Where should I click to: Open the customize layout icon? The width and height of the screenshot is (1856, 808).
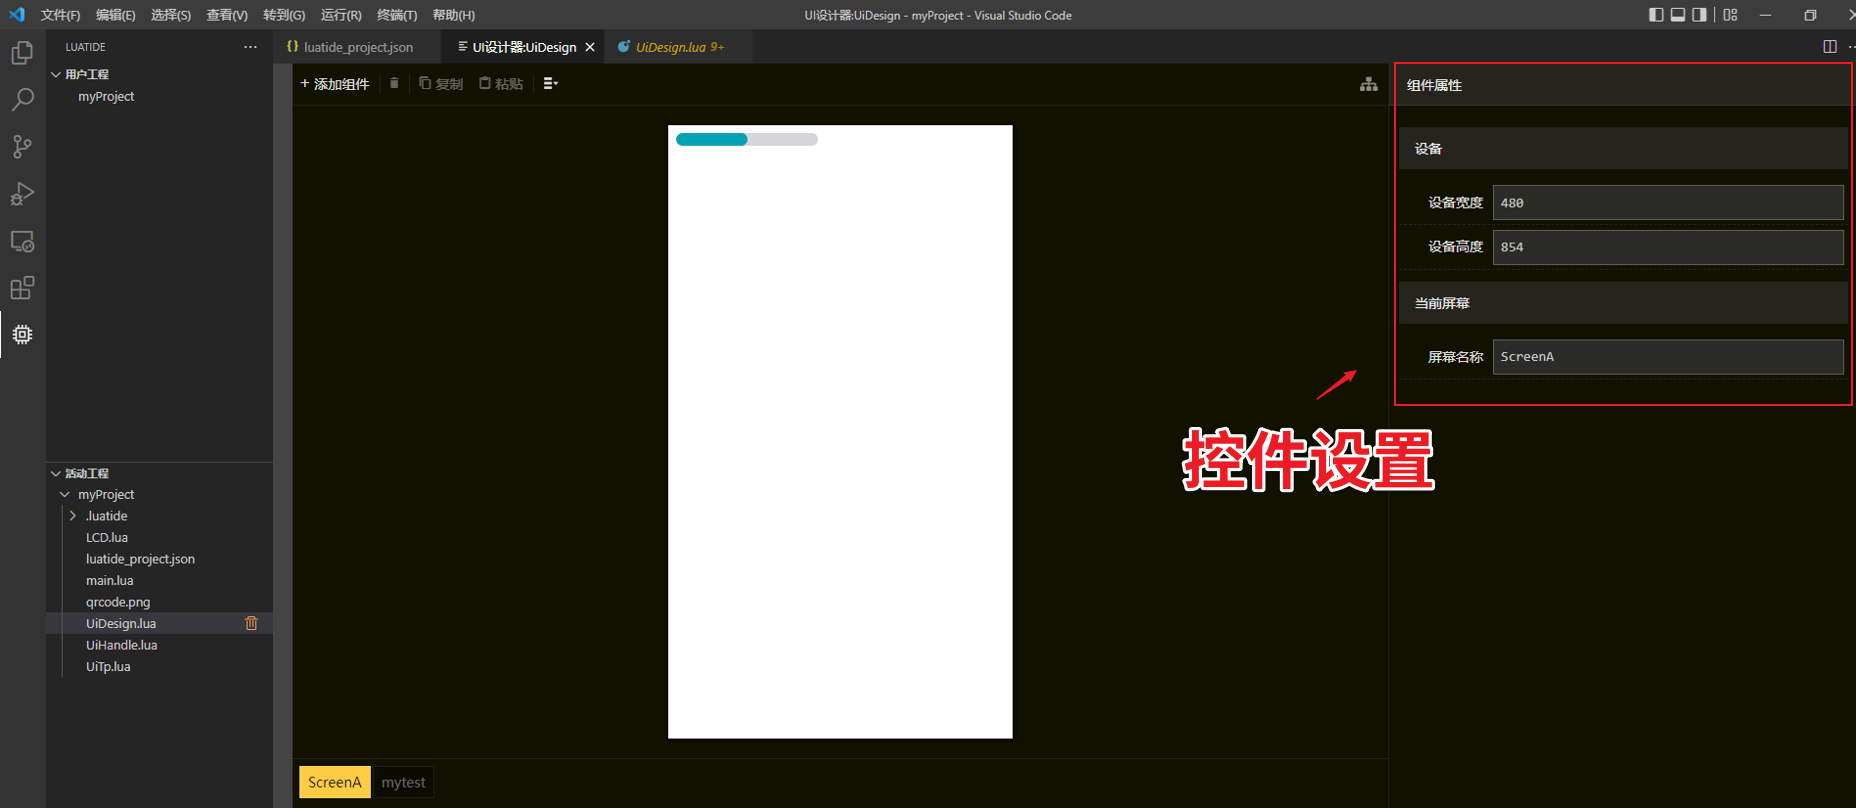1731,15
